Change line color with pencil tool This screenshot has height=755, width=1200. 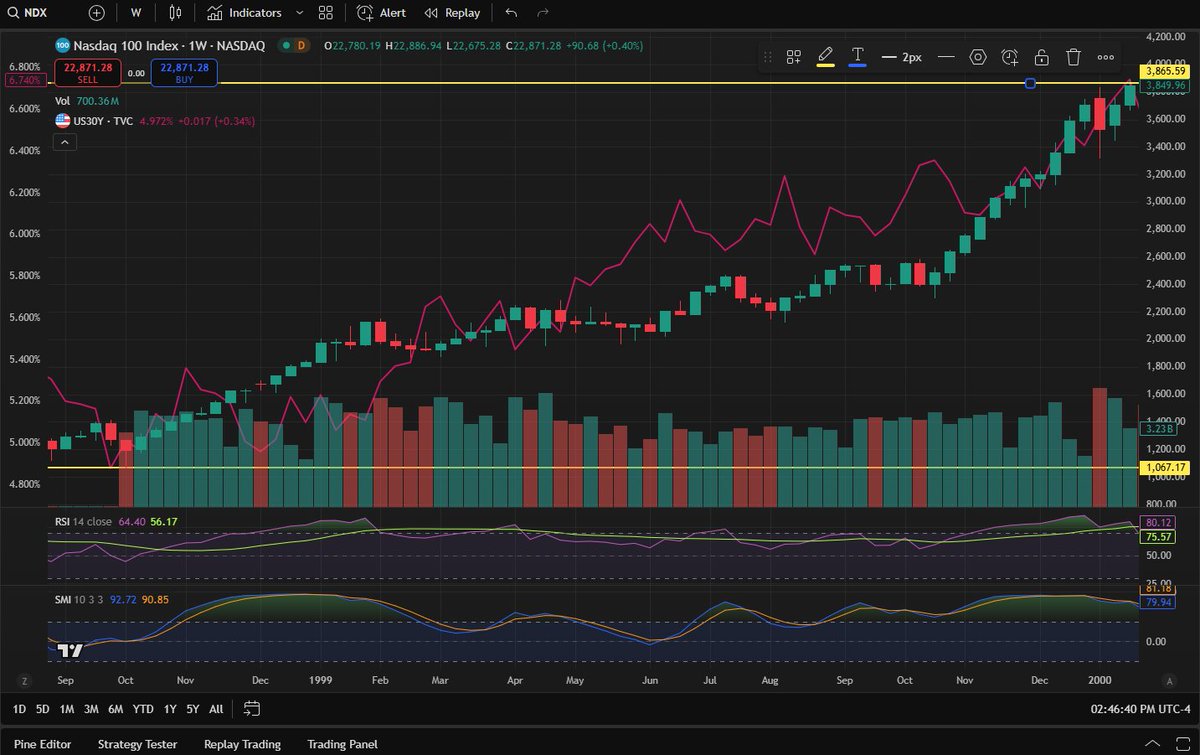[x=826, y=56]
